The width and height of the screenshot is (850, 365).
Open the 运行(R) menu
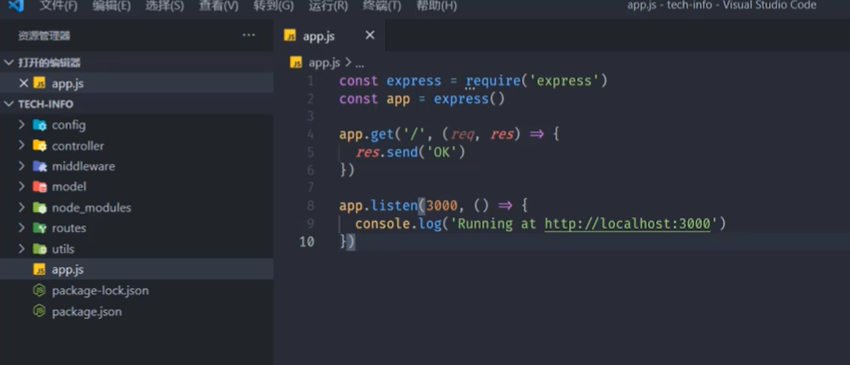[328, 6]
